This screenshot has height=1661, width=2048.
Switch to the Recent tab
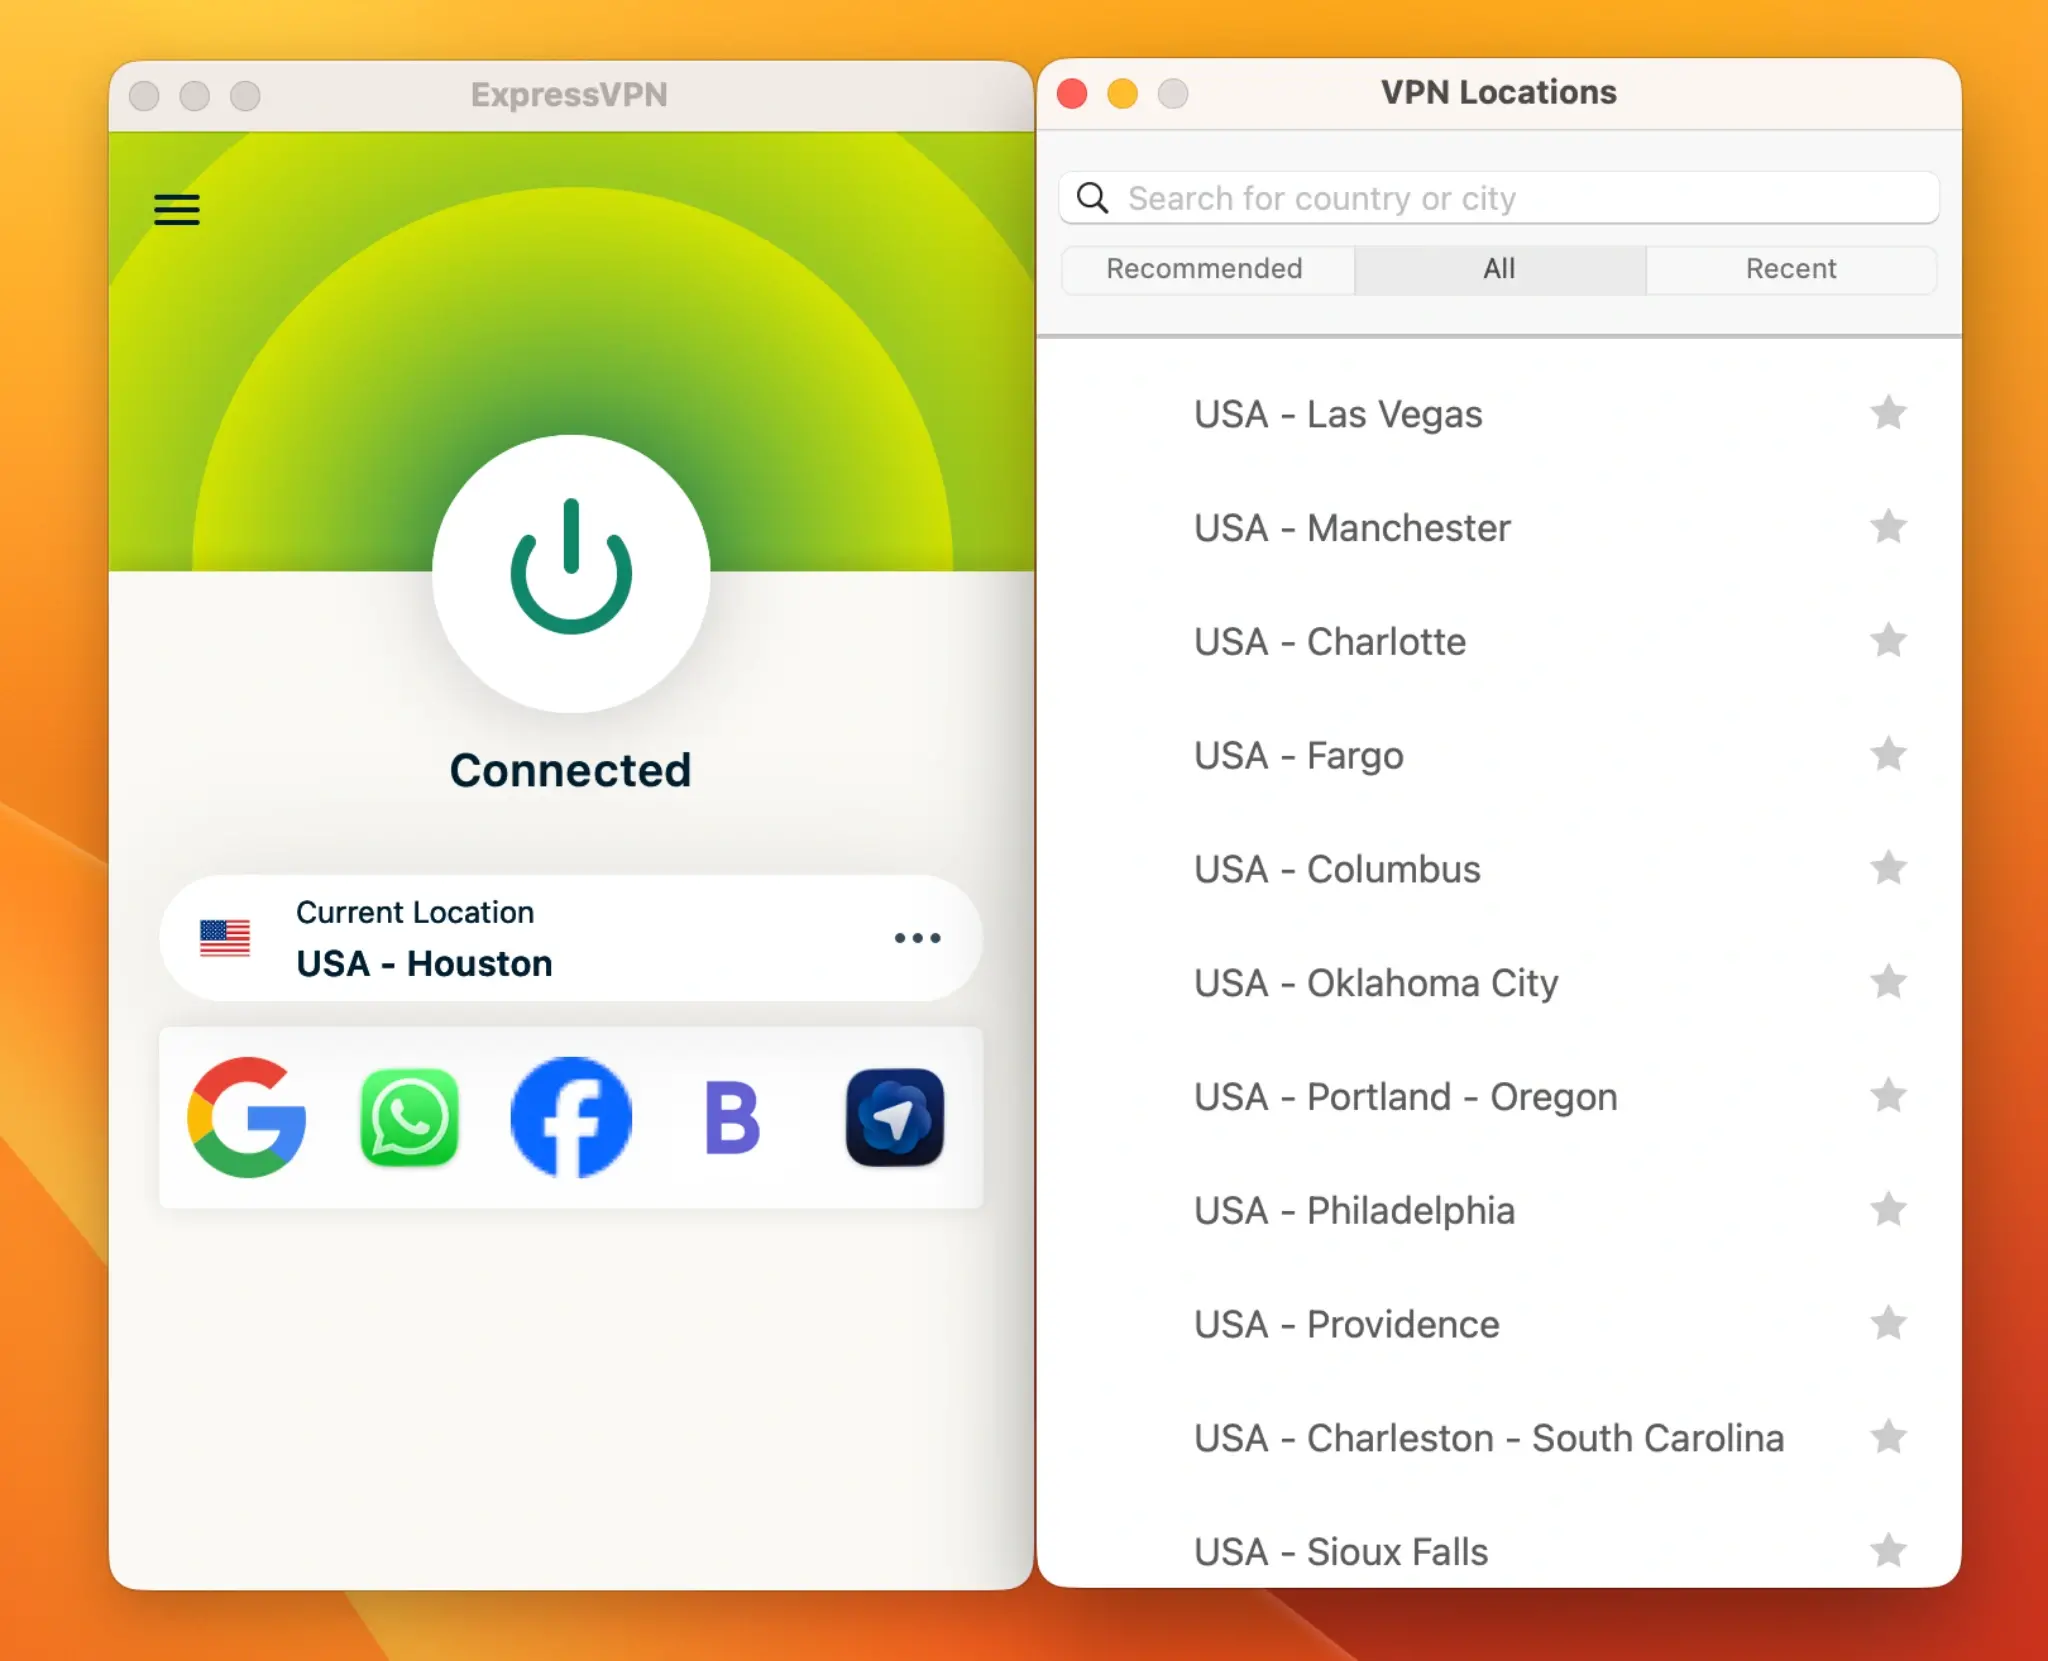1791,269
